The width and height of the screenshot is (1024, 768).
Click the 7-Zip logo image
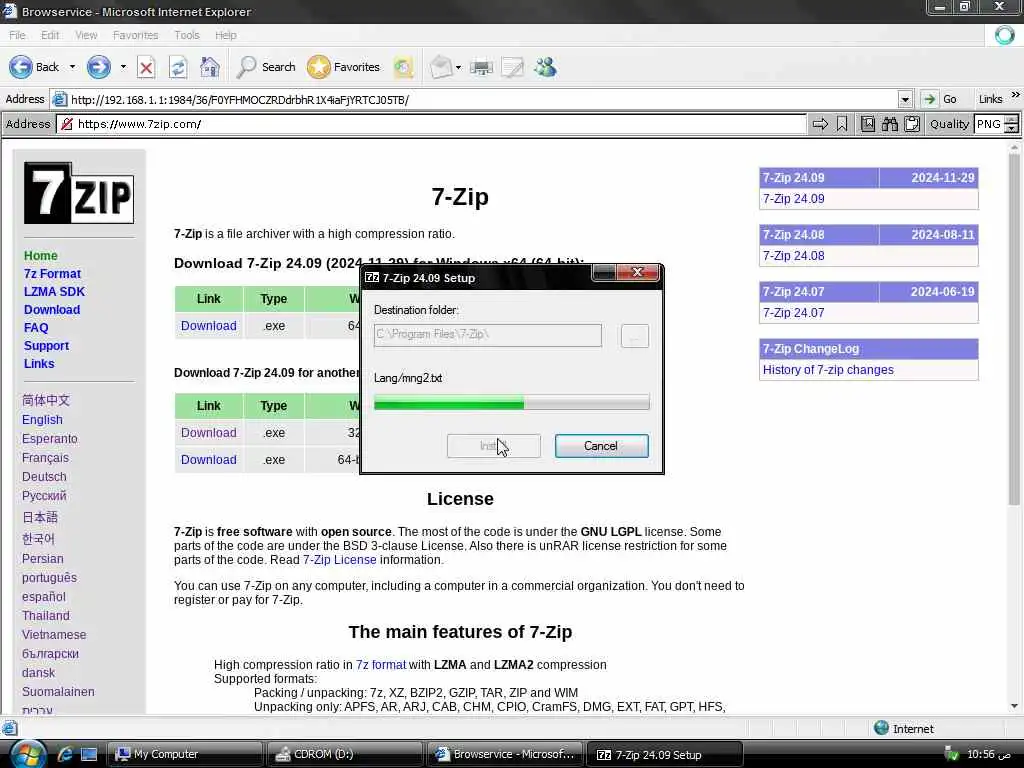click(x=79, y=193)
